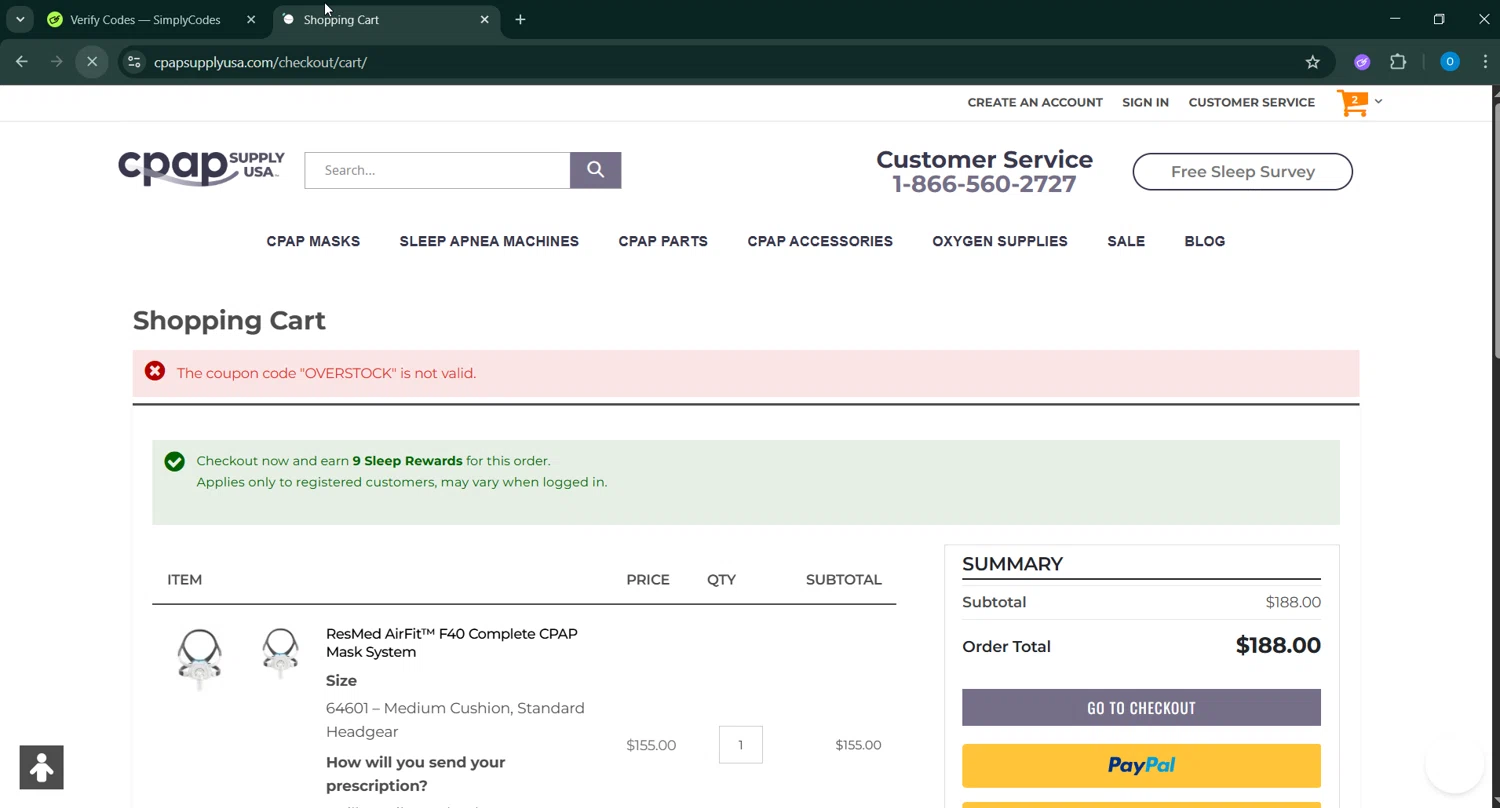Click the quantity field for ResMed AirFit F40
This screenshot has height=808, width=1500.
tap(740, 744)
